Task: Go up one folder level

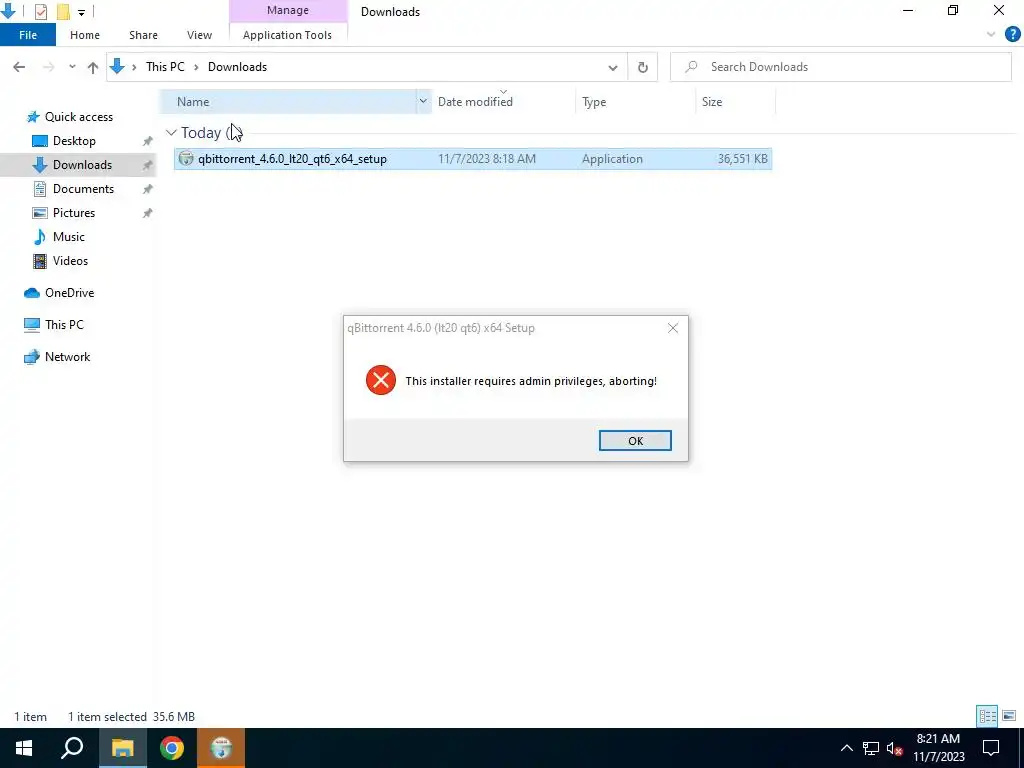Action: [x=93, y=67]
